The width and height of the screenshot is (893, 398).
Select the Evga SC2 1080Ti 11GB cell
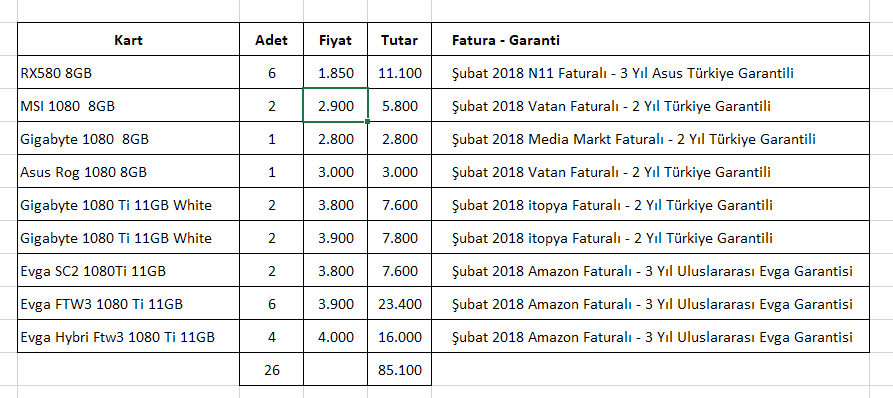click(129, 270)
